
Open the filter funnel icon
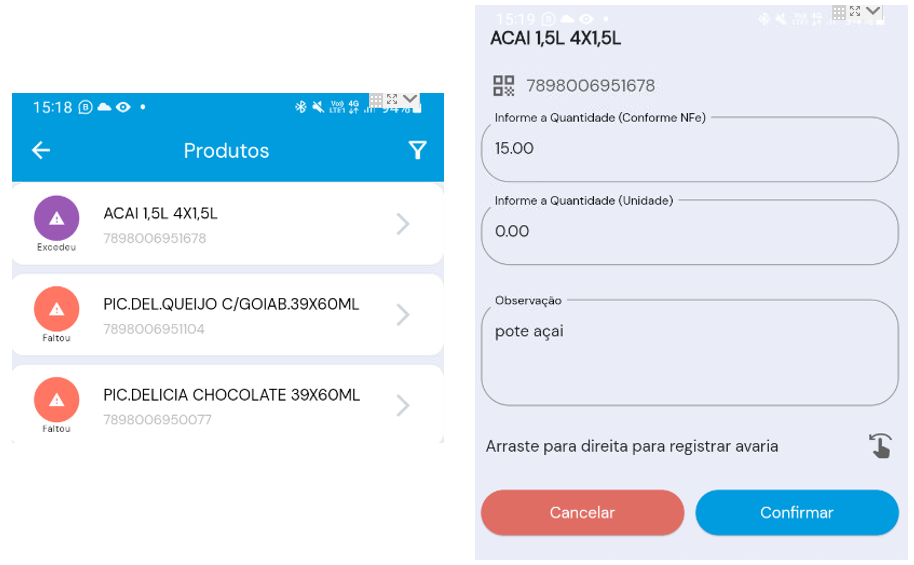[x=417, y=150]
